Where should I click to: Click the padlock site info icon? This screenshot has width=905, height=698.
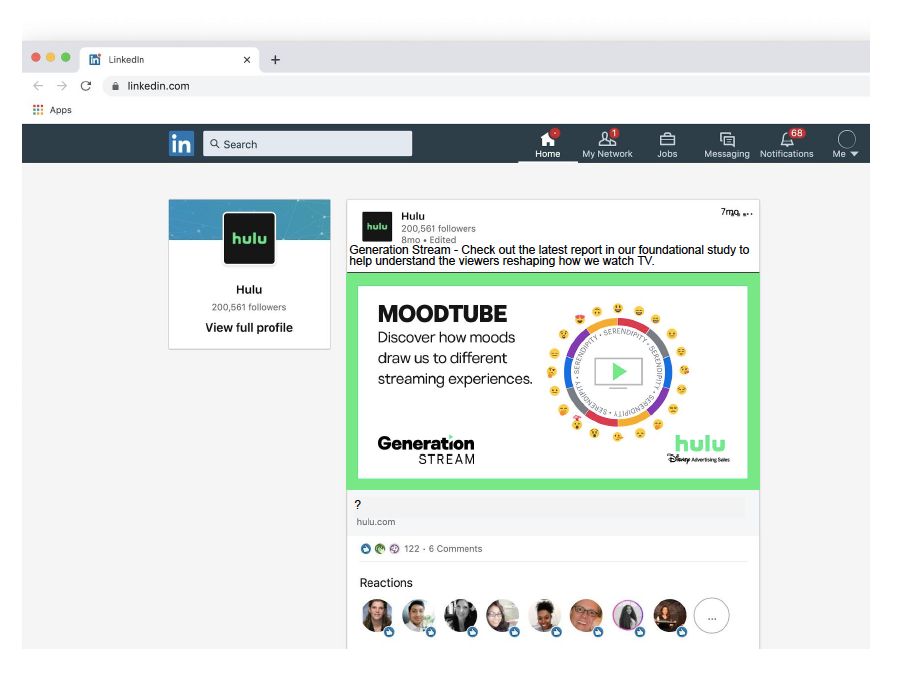(115, 86)
